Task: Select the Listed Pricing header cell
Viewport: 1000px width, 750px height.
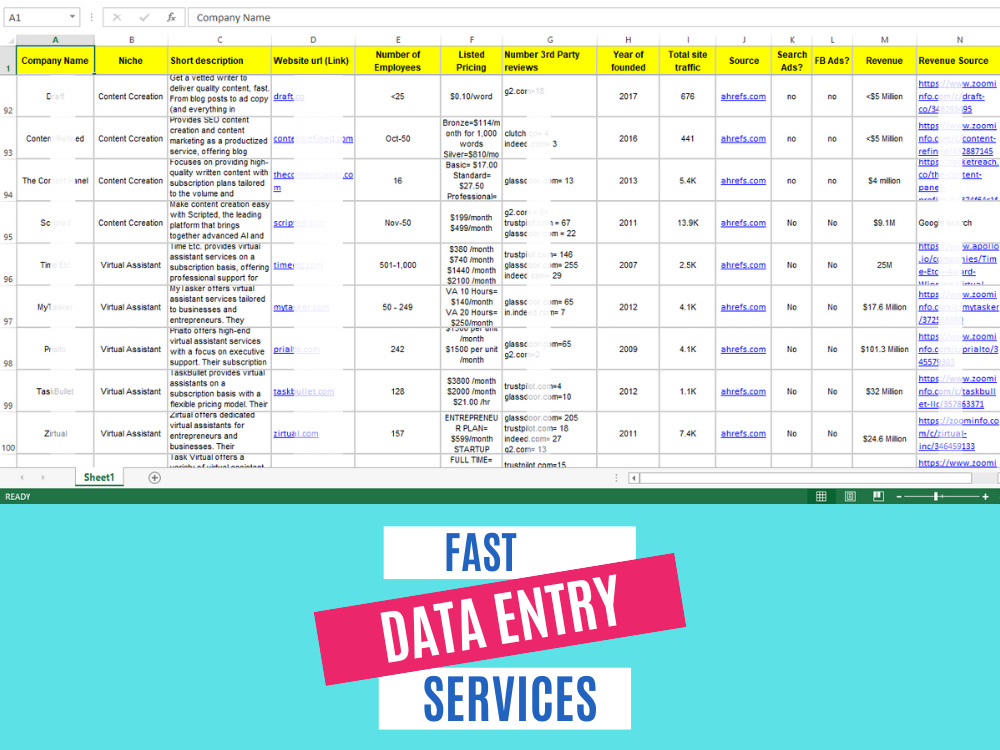Action: pyautogui.click(x=471, y=61)
